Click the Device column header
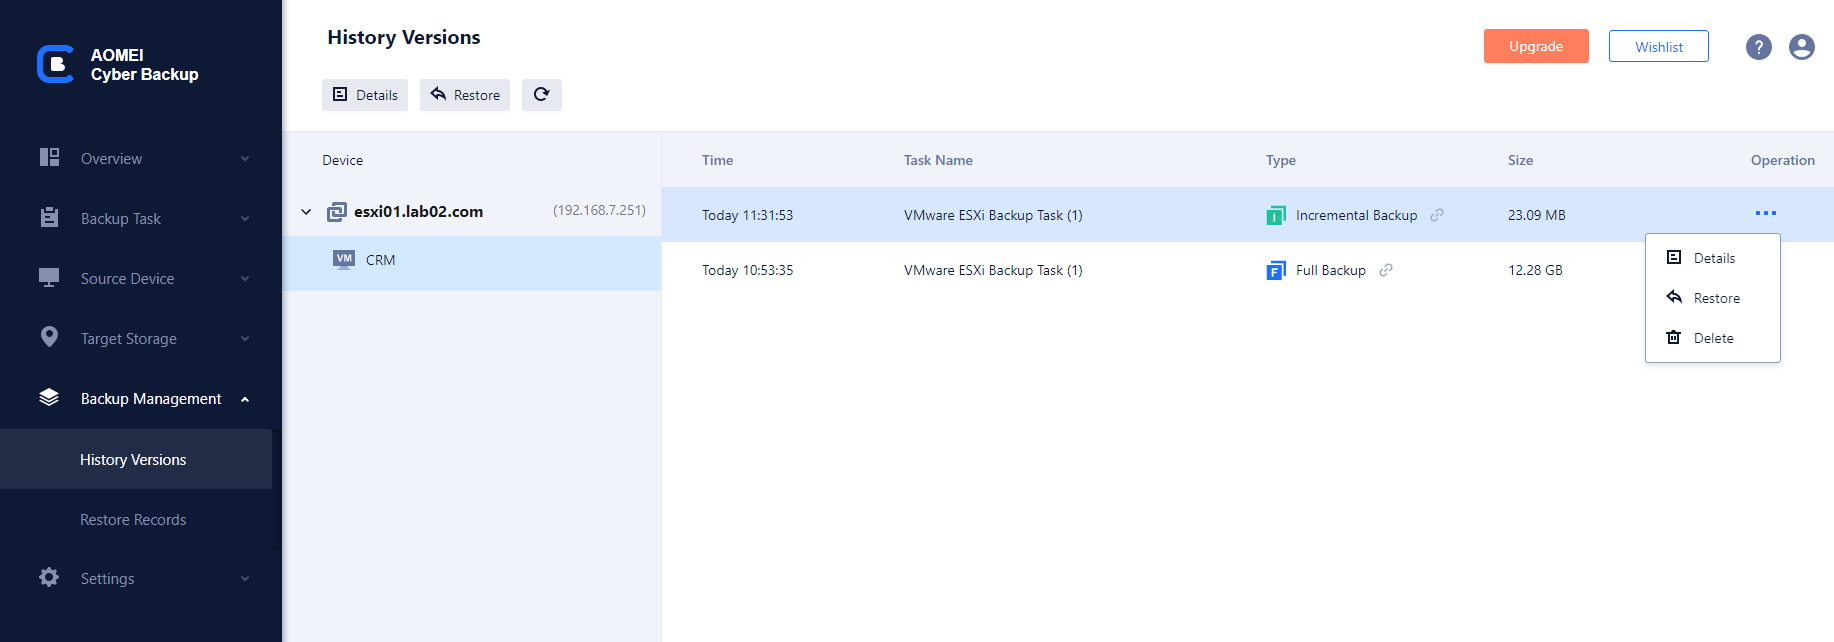This screenshot has height=642, width=1834. 342,160
